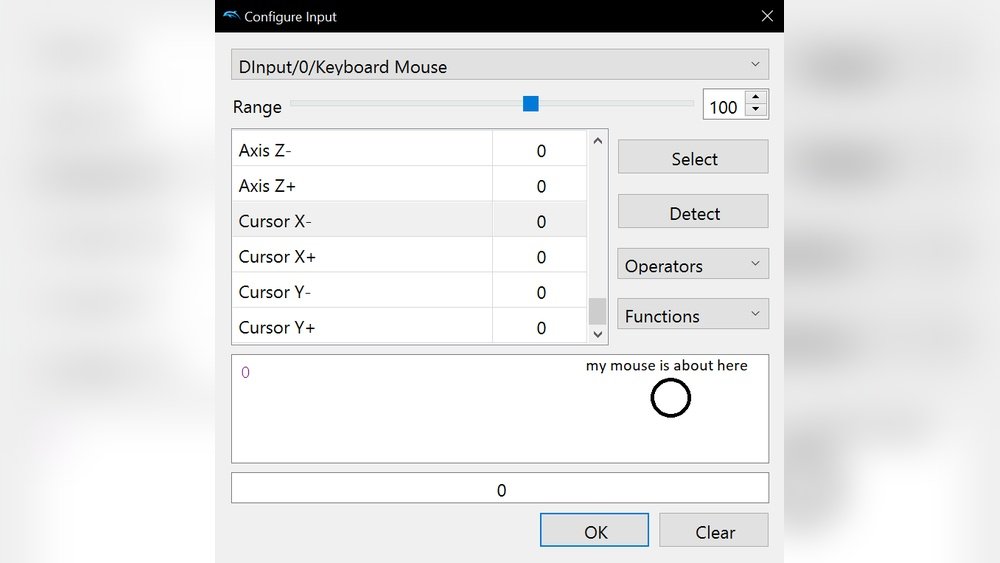The height and width of the screenshot is (563, 1000).
Task: Open the DInput/0/Keyboard Mouse device dropdown
Action: pyautogui.click(x=500, y=65)
